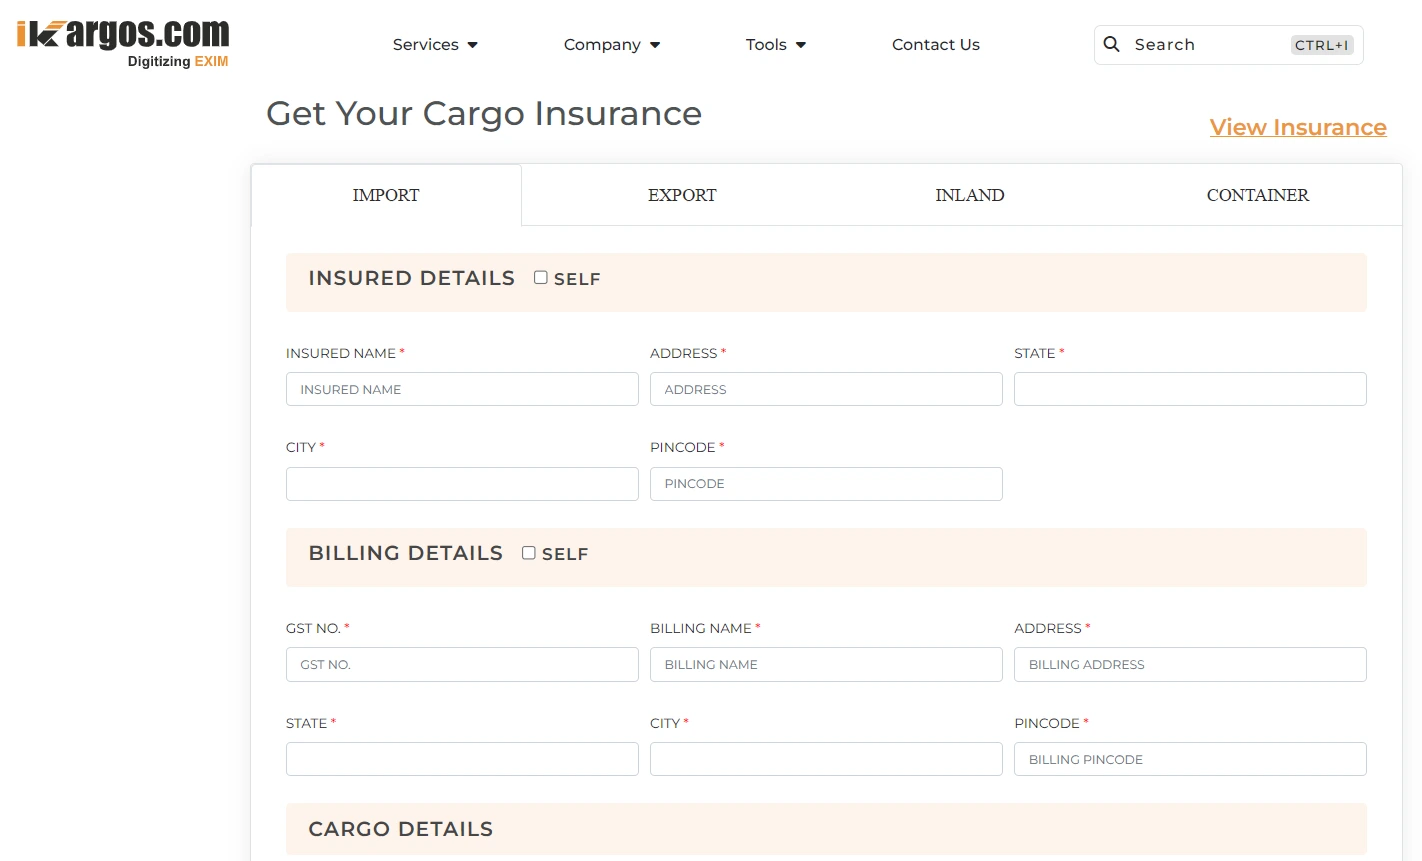Expand the Services dropdown menu
The width and height of the screenshot is (1422, 861).
coord(435,45)
